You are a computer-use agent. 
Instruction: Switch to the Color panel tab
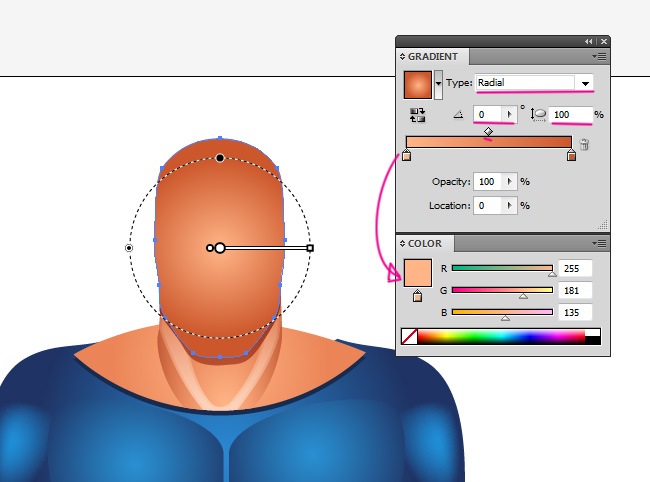[426, 243]
